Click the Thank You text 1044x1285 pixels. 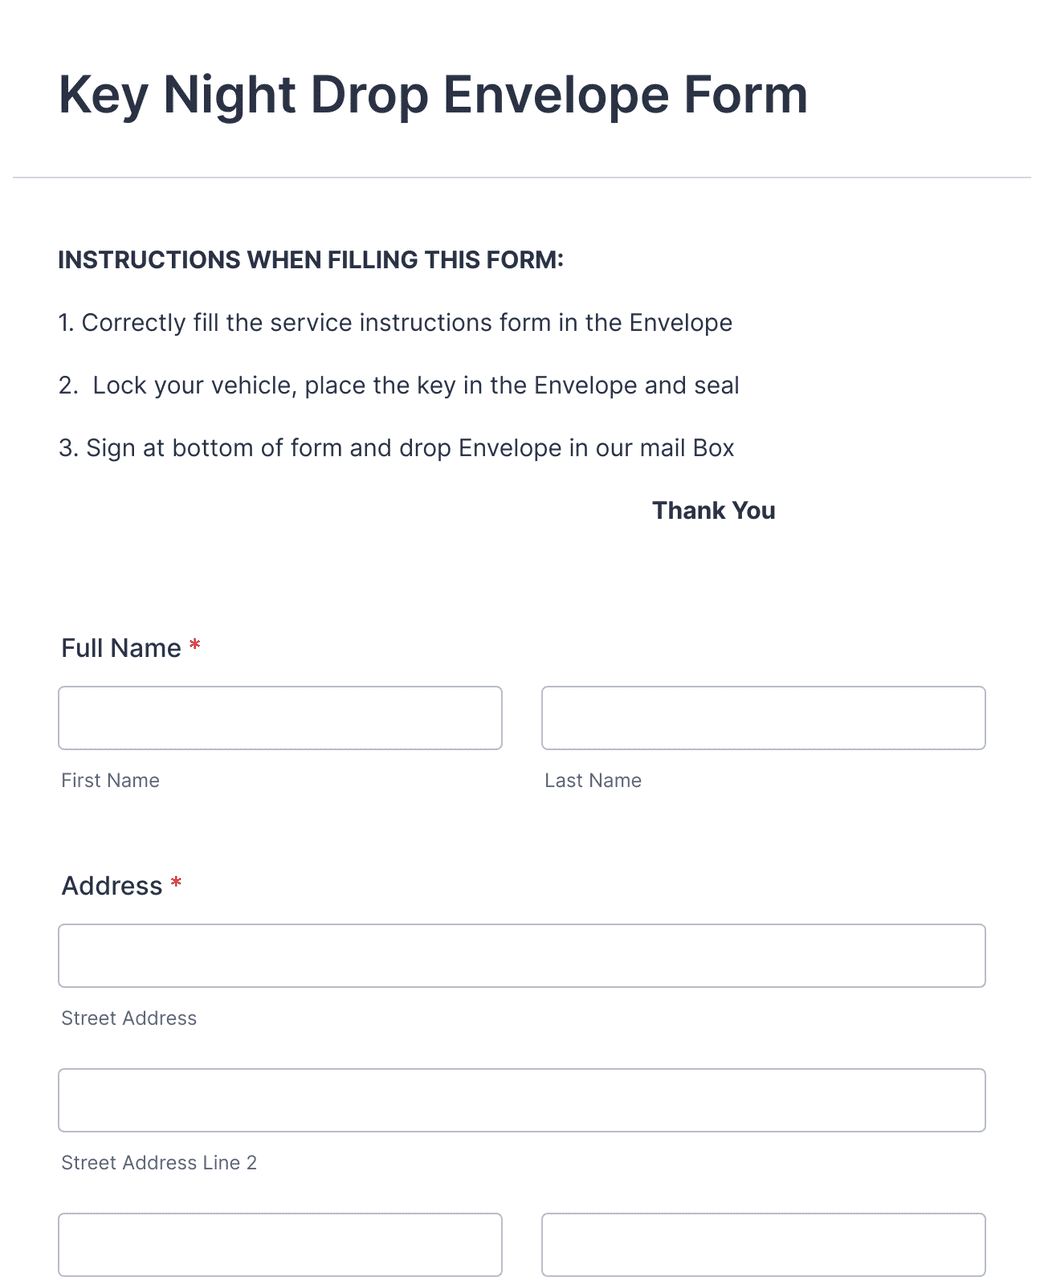[713, 510]
